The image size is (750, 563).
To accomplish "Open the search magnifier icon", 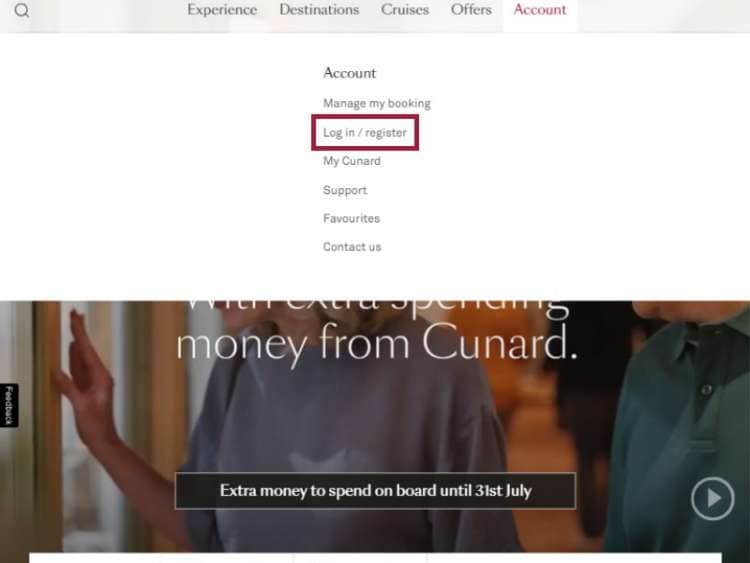I will (22, 10).
